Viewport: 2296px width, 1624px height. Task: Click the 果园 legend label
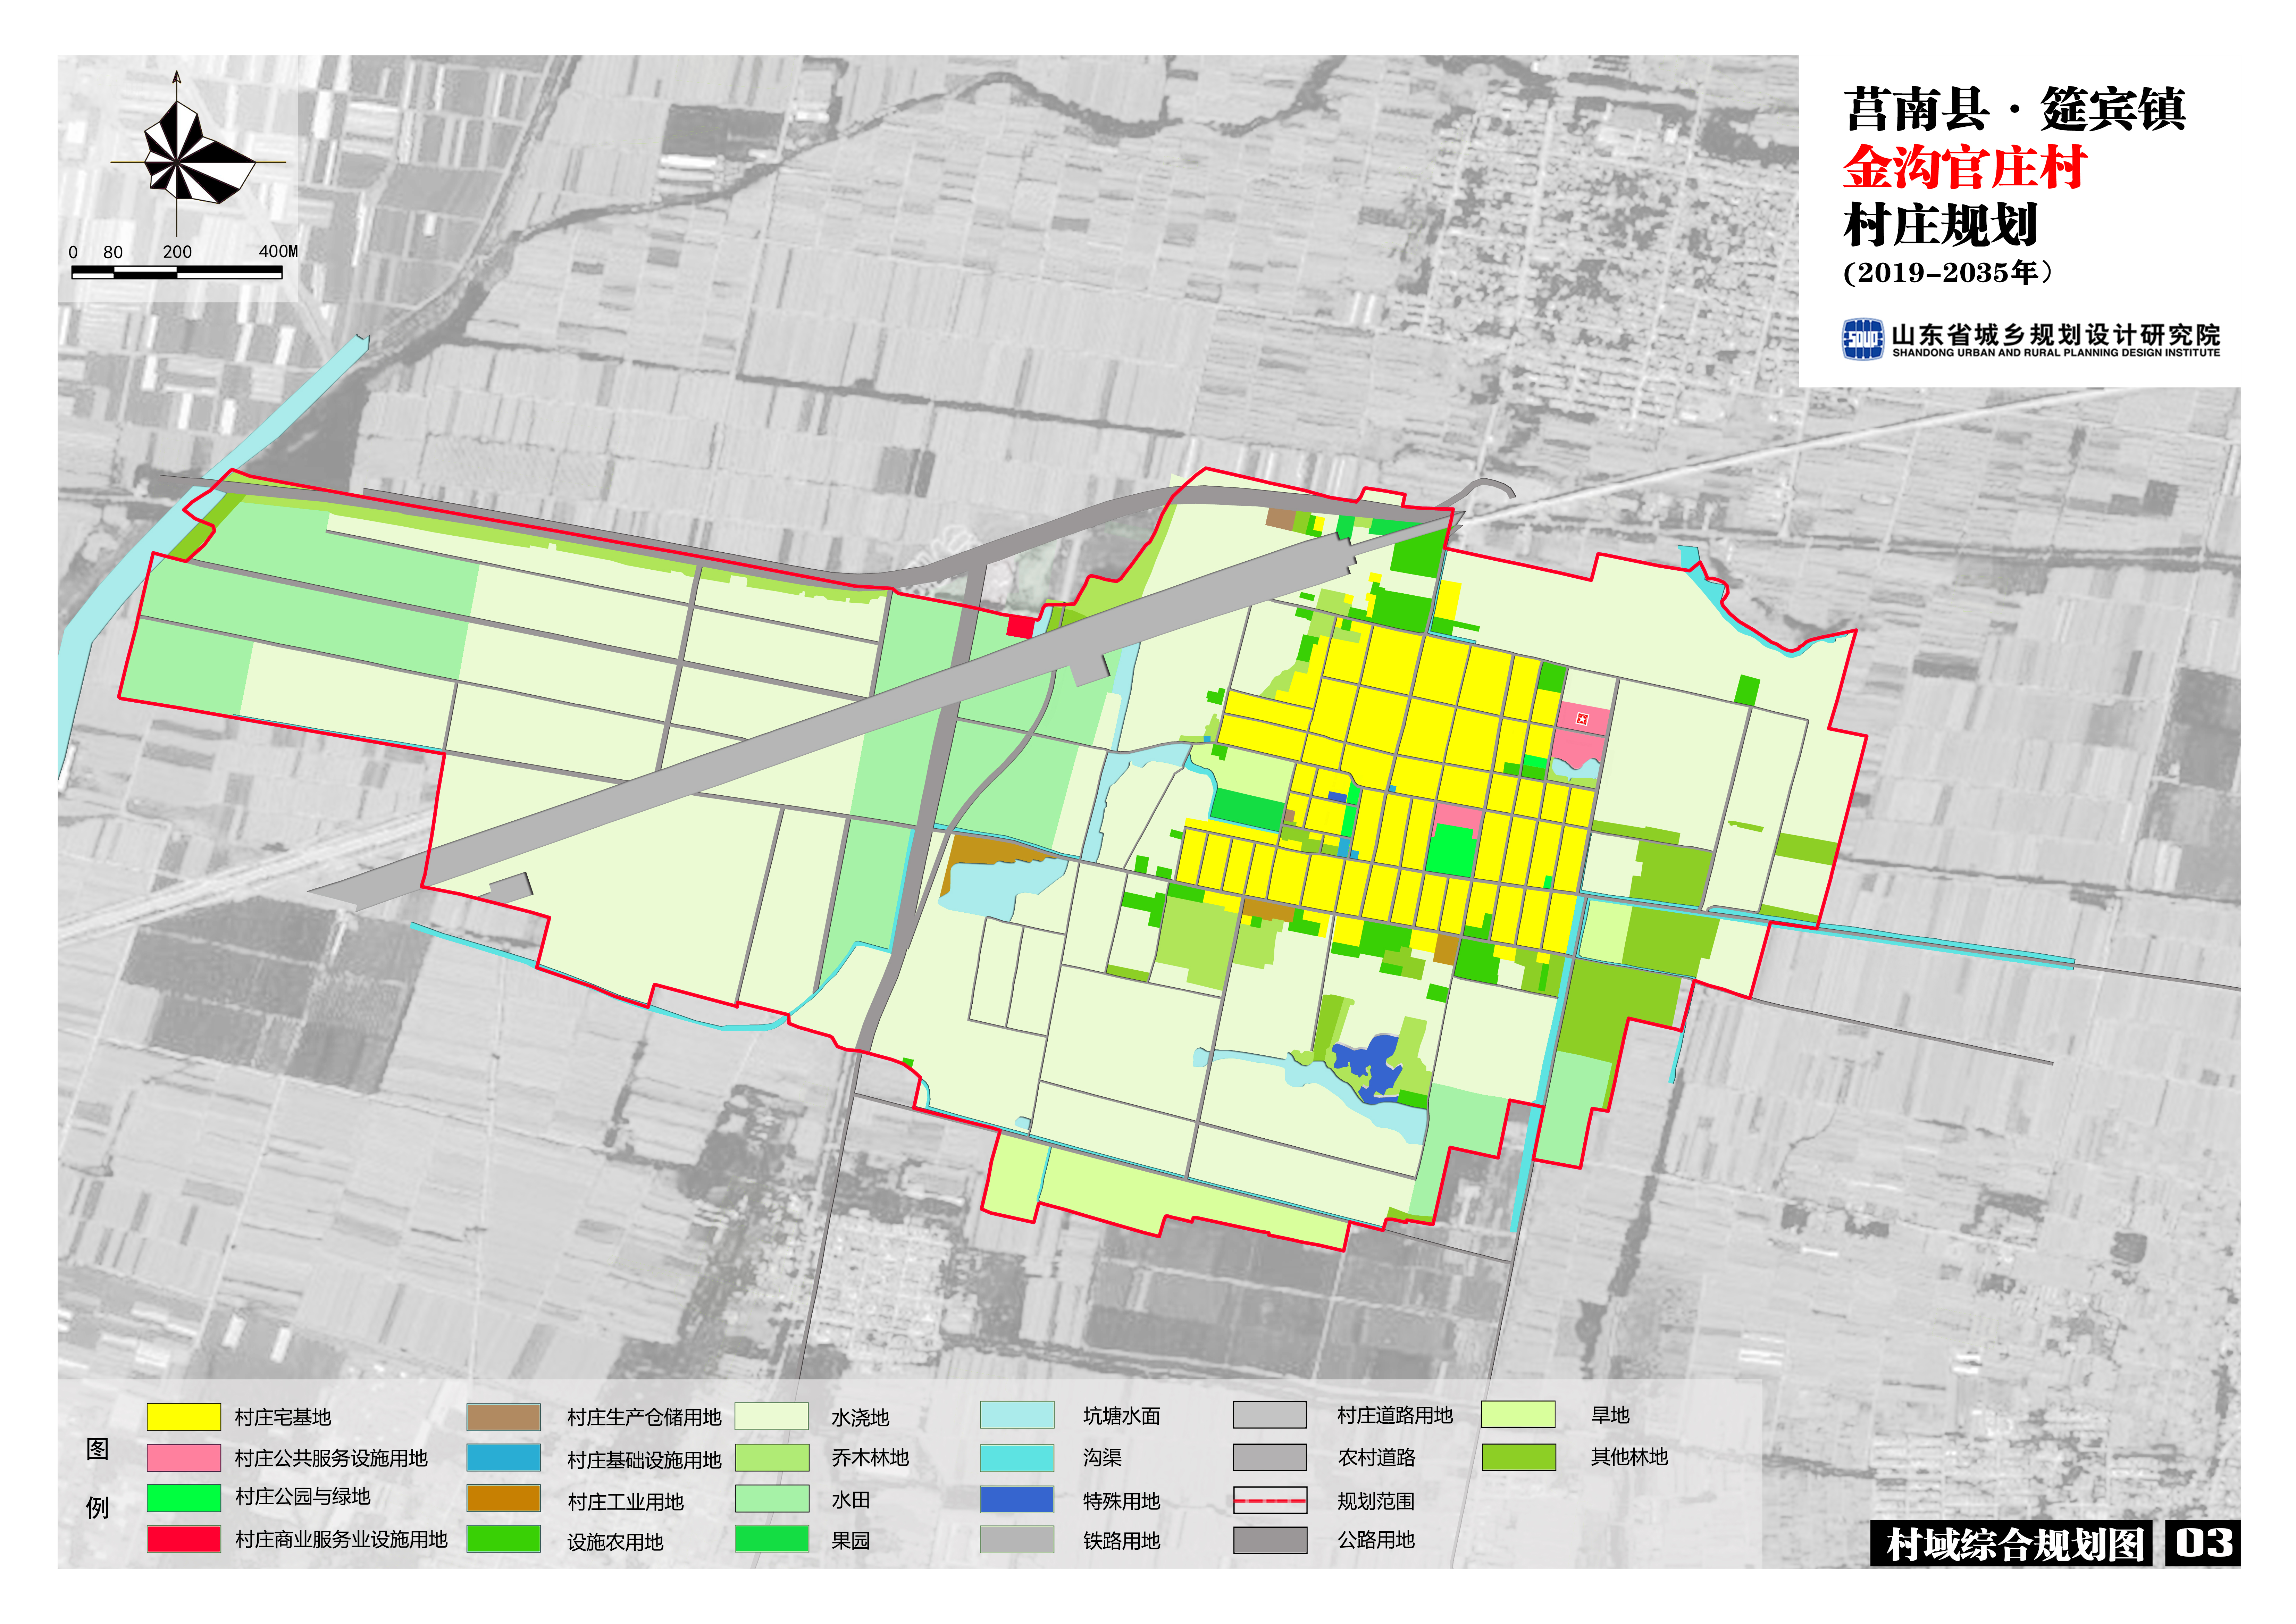pos(850,1541)
